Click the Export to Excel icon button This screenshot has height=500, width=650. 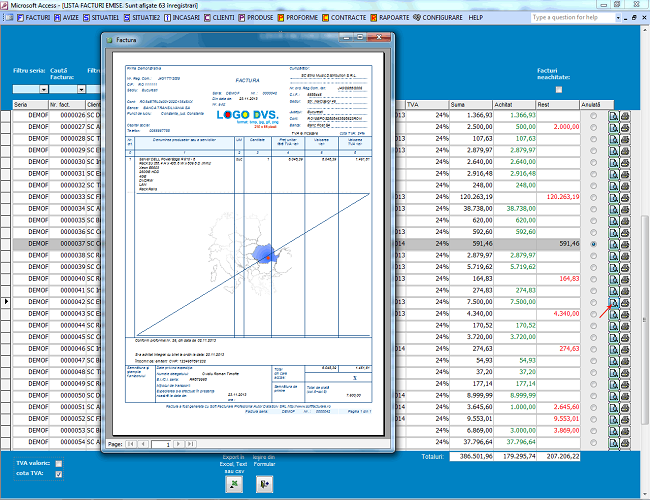coord(234,484)
